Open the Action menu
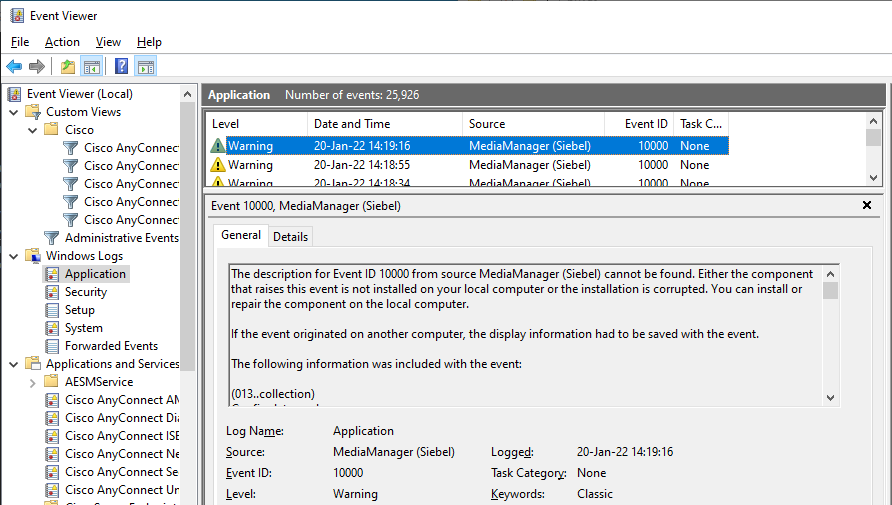Screen dimensions: 892x505 (x=62, y=42)
